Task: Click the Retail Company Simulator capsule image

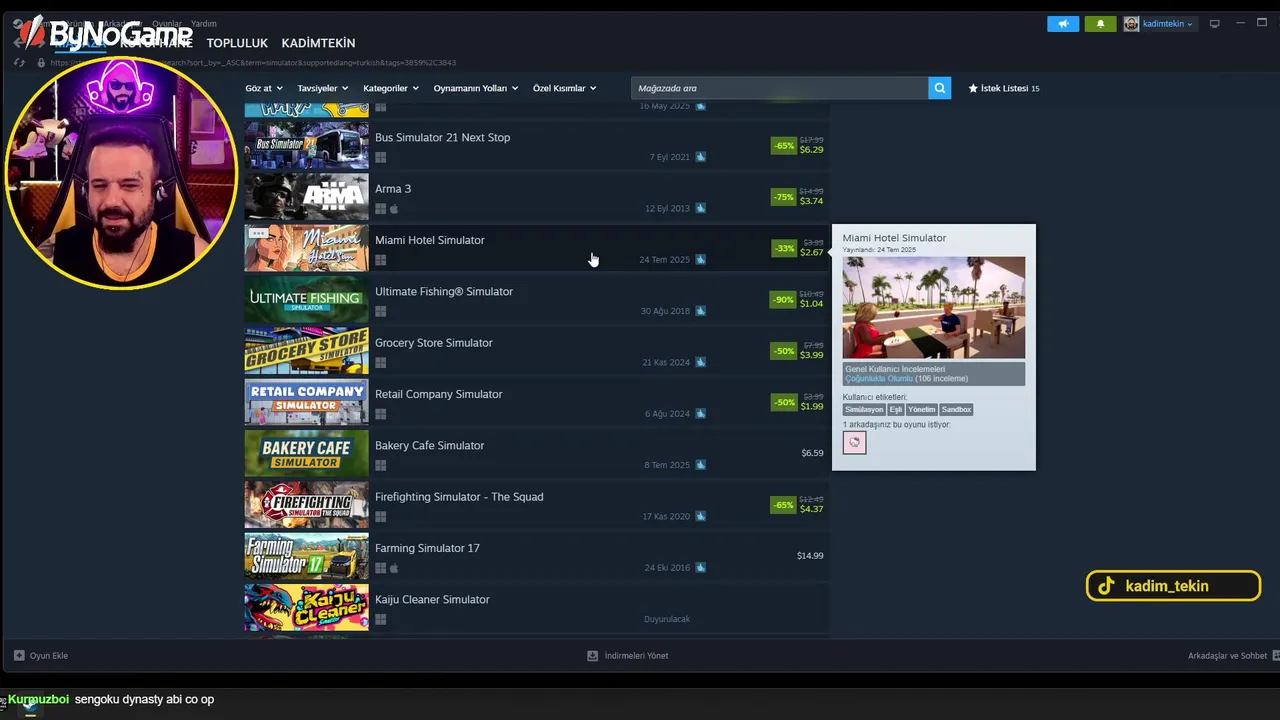Action: 306,402
